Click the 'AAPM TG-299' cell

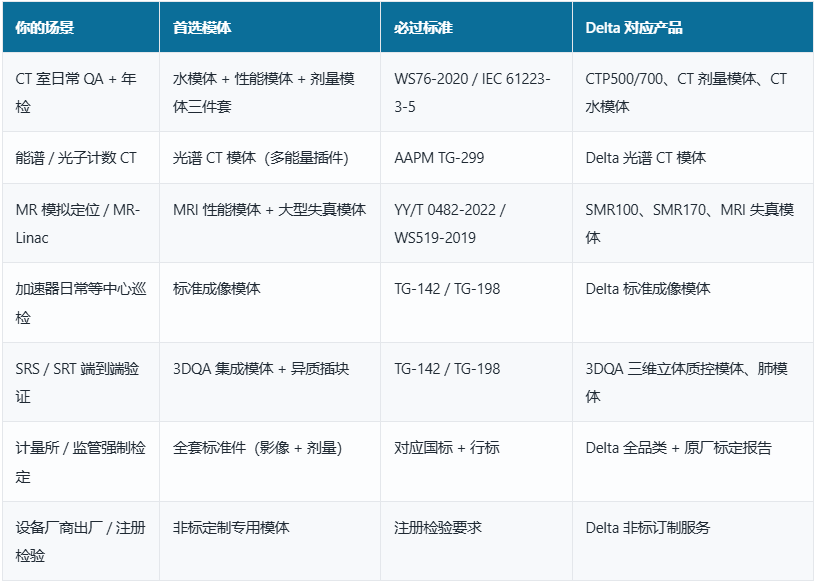[476, 158]
